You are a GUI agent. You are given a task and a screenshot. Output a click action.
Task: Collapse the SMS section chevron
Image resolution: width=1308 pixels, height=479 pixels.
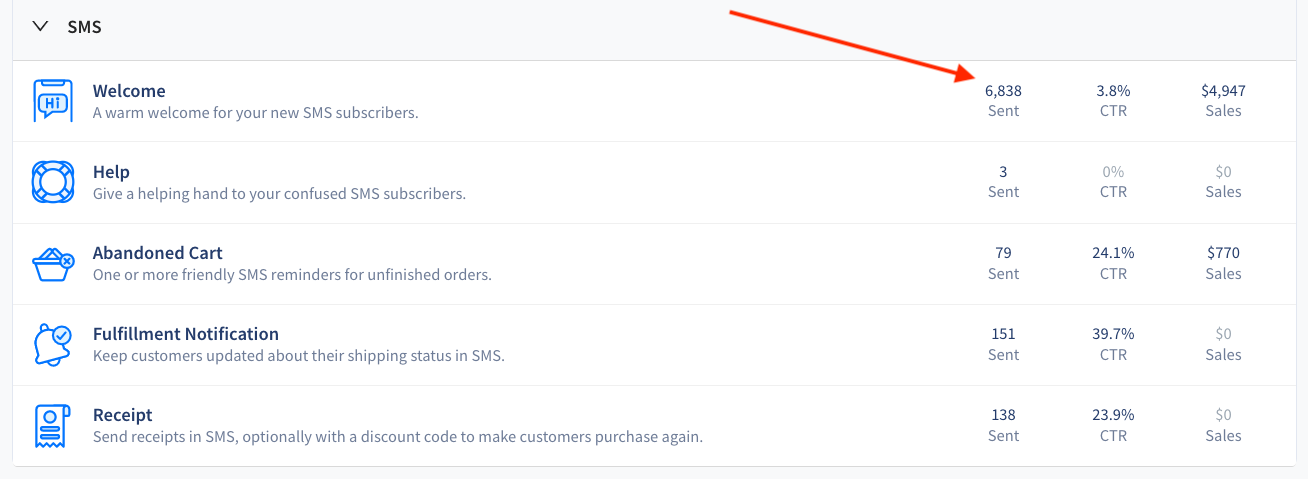41,27
